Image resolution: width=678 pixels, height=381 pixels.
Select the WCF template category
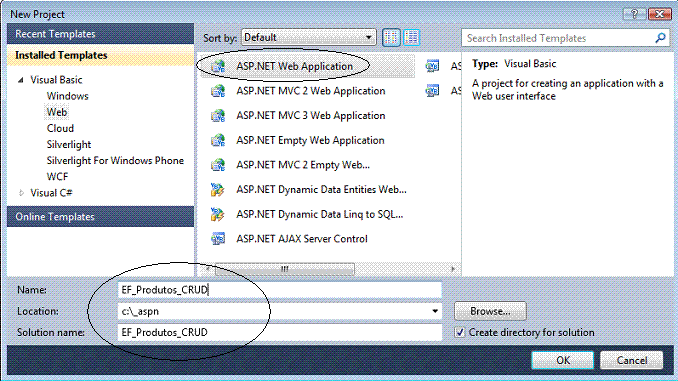tap(57, 176)
